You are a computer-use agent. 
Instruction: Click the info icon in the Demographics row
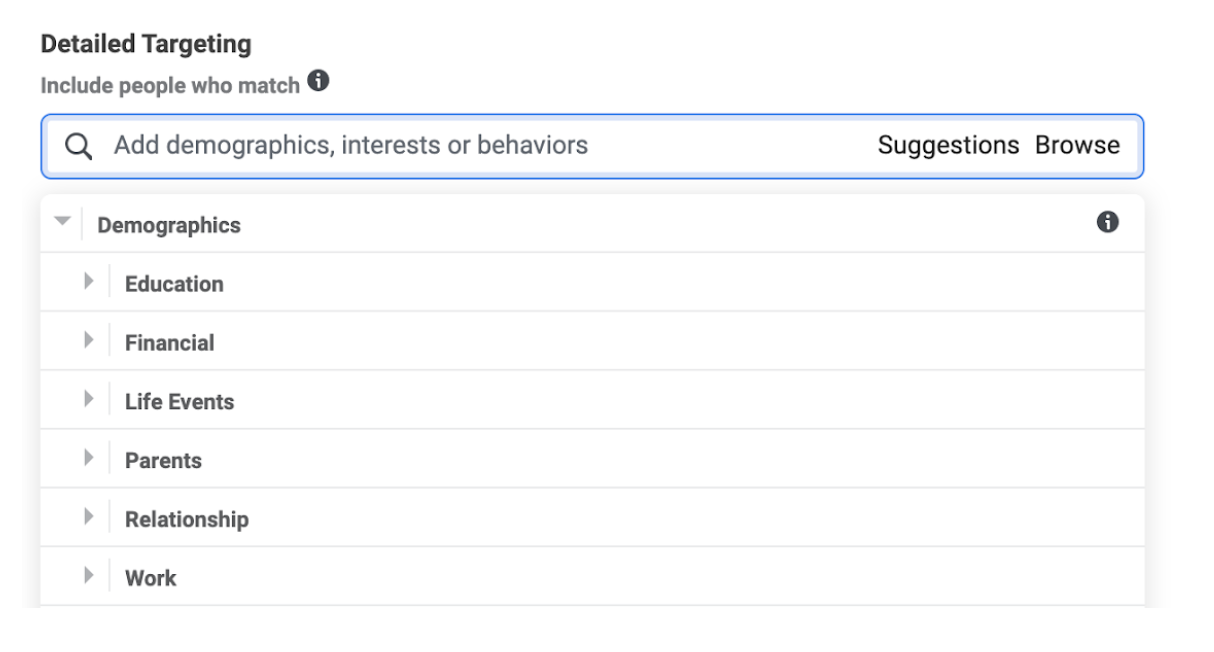pyautogui.click(x=1107, y=222)
